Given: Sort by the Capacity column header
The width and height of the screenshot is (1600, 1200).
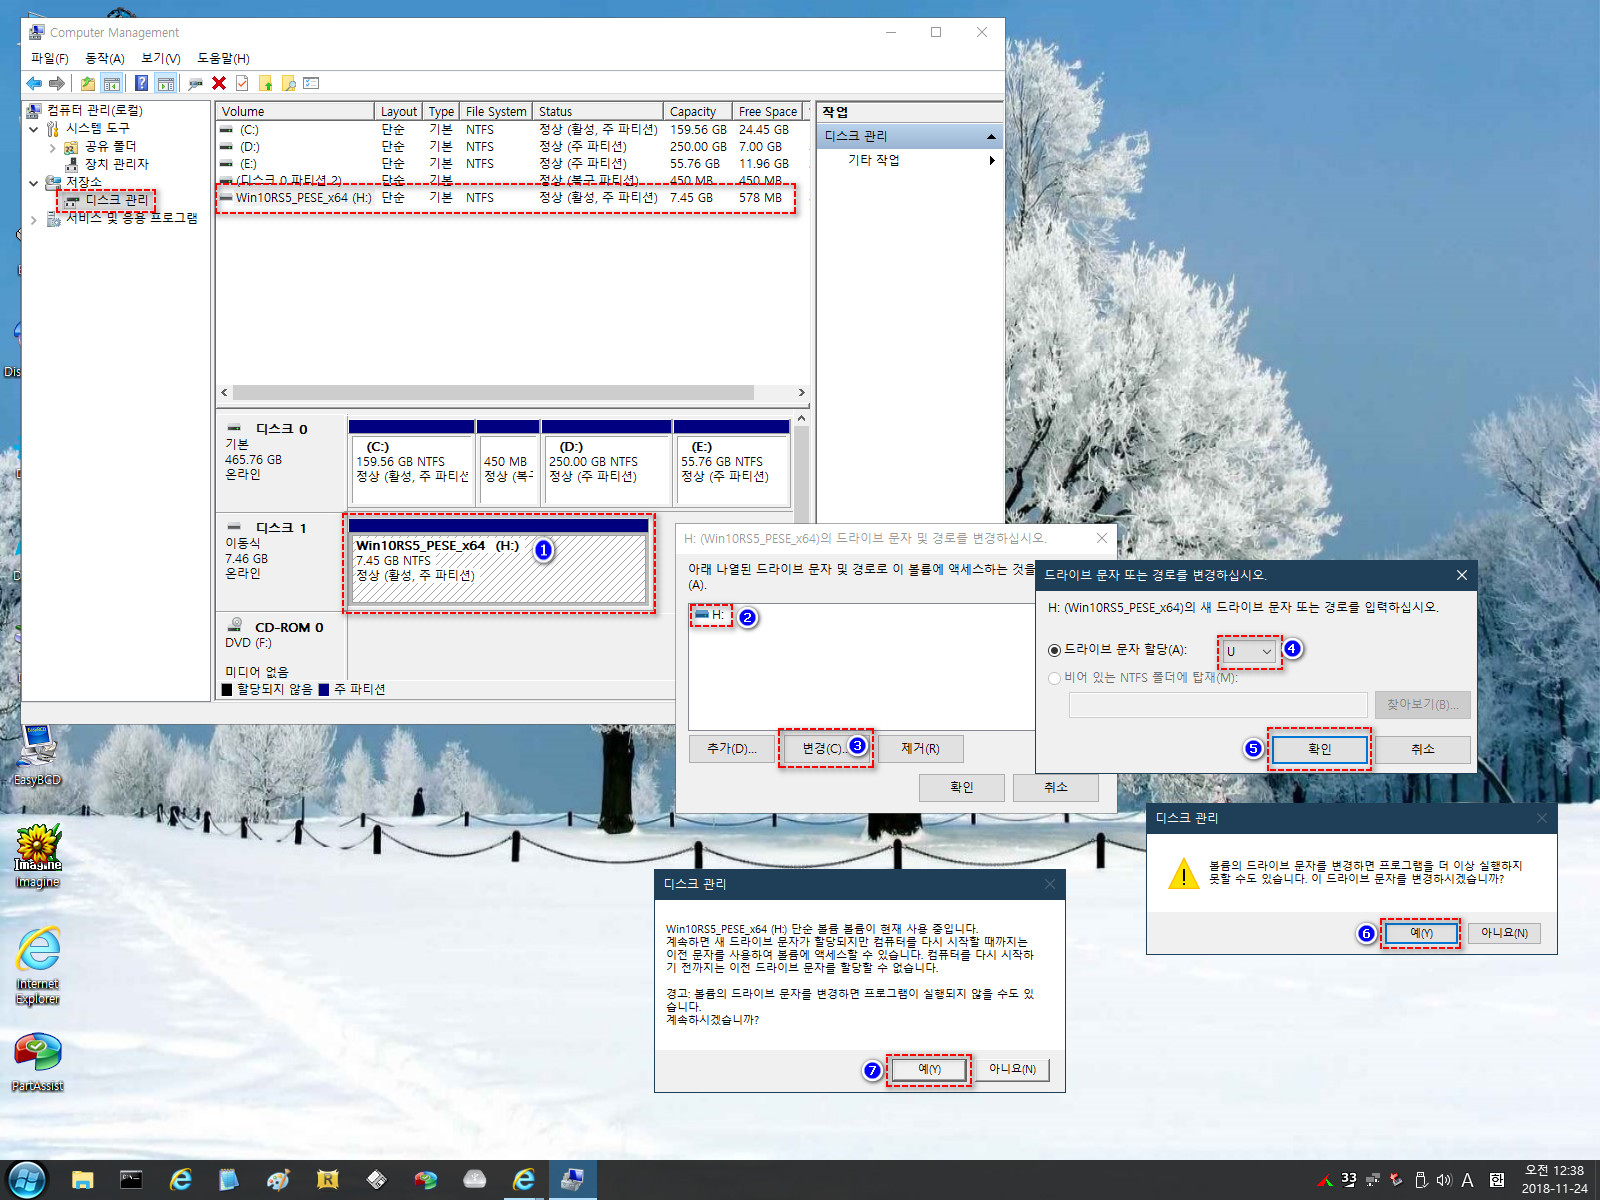Looking at the screenshot, I should click(696, 111).
